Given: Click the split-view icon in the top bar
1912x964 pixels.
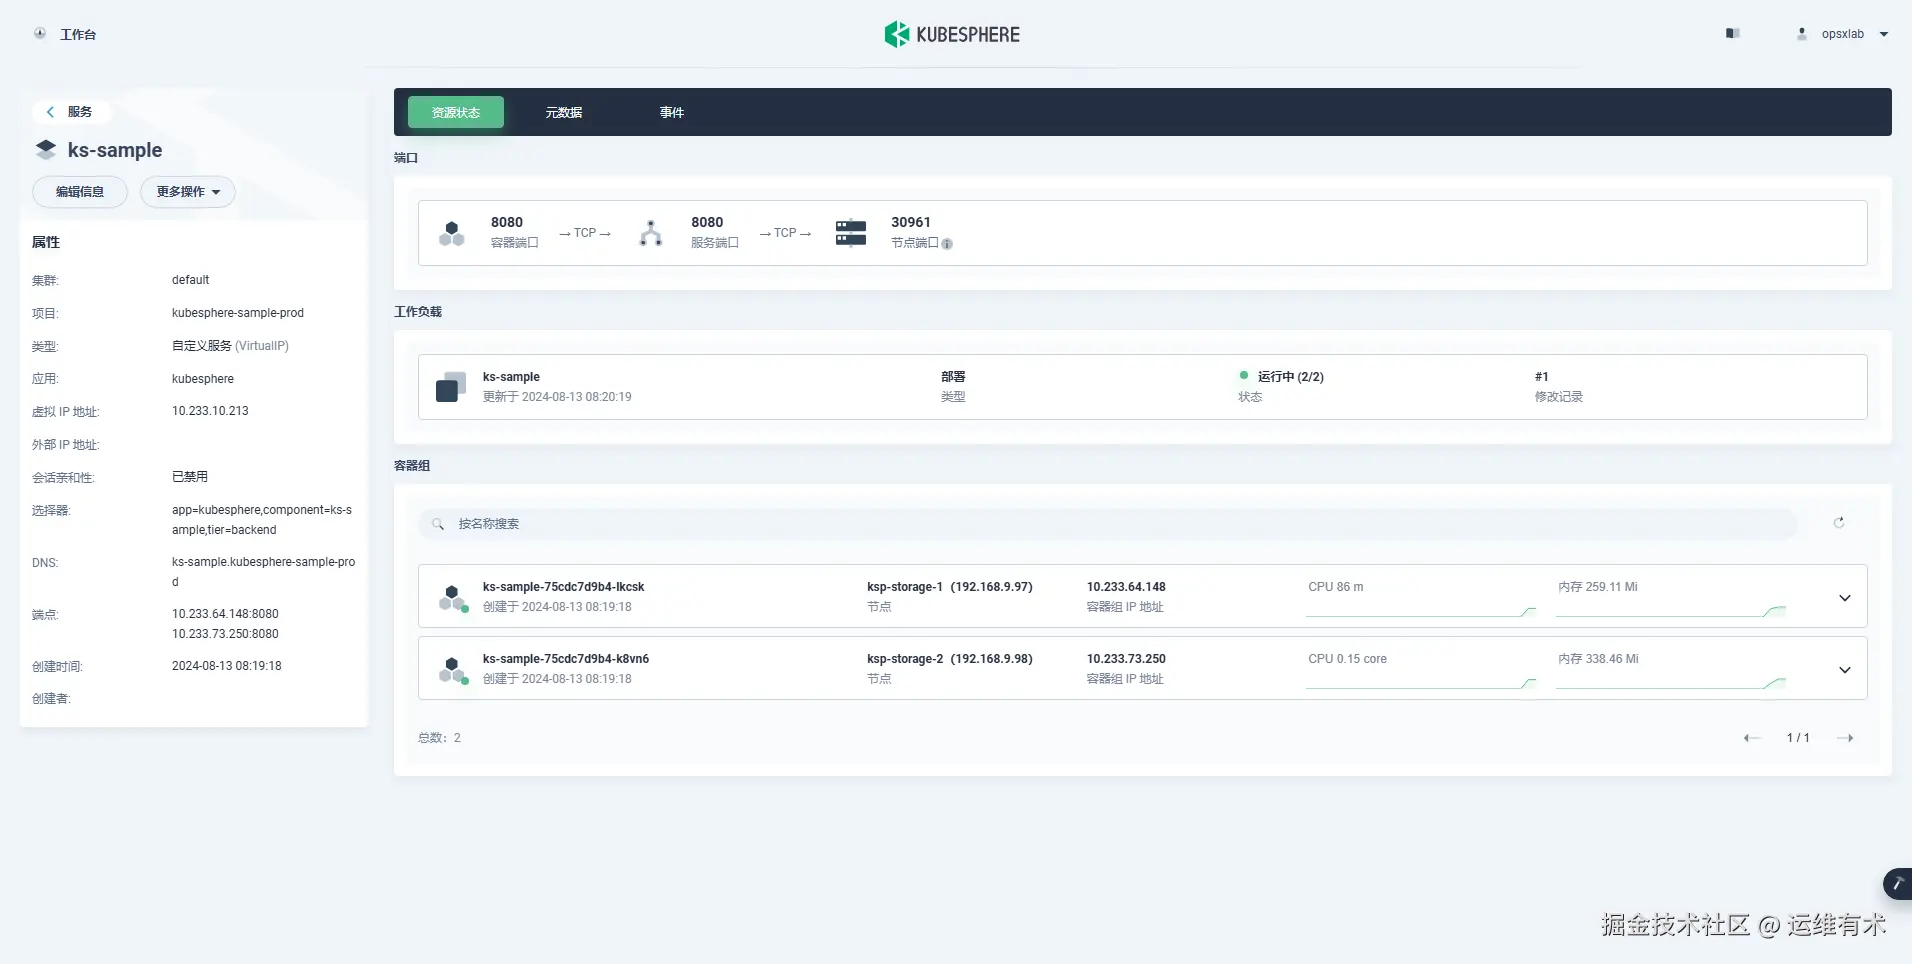Looking at the screenshot, I should pyautogui.click(x=1733, y=33).
